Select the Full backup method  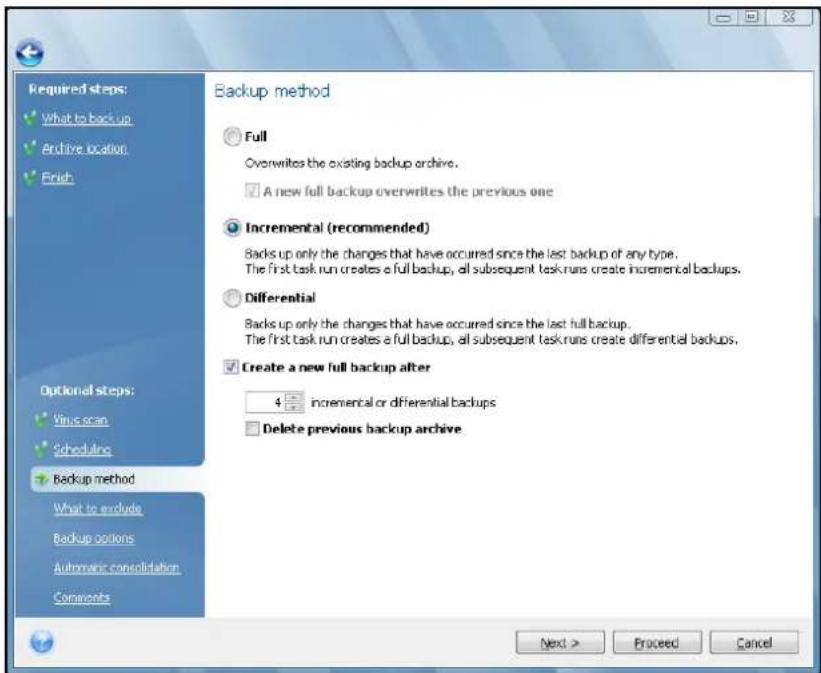pos(232,137)
